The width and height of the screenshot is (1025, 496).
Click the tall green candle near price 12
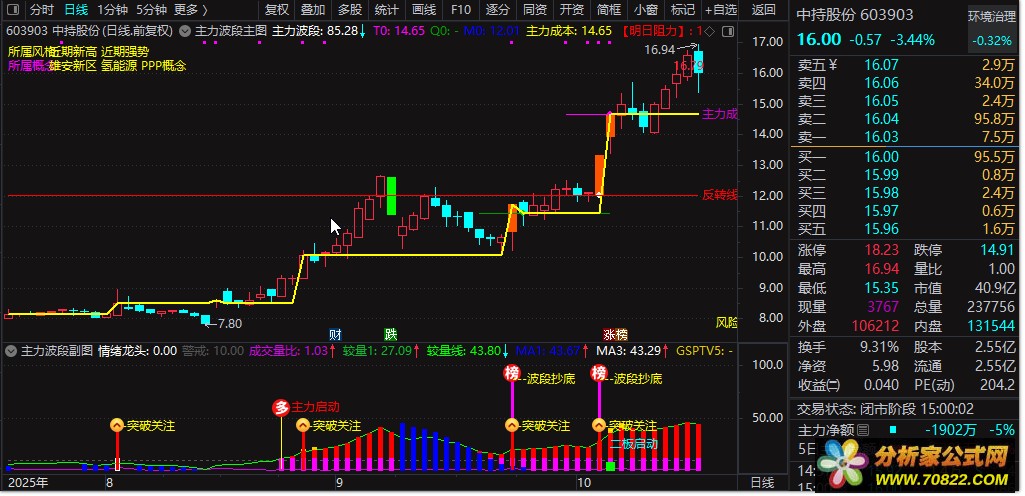(392, 195)
